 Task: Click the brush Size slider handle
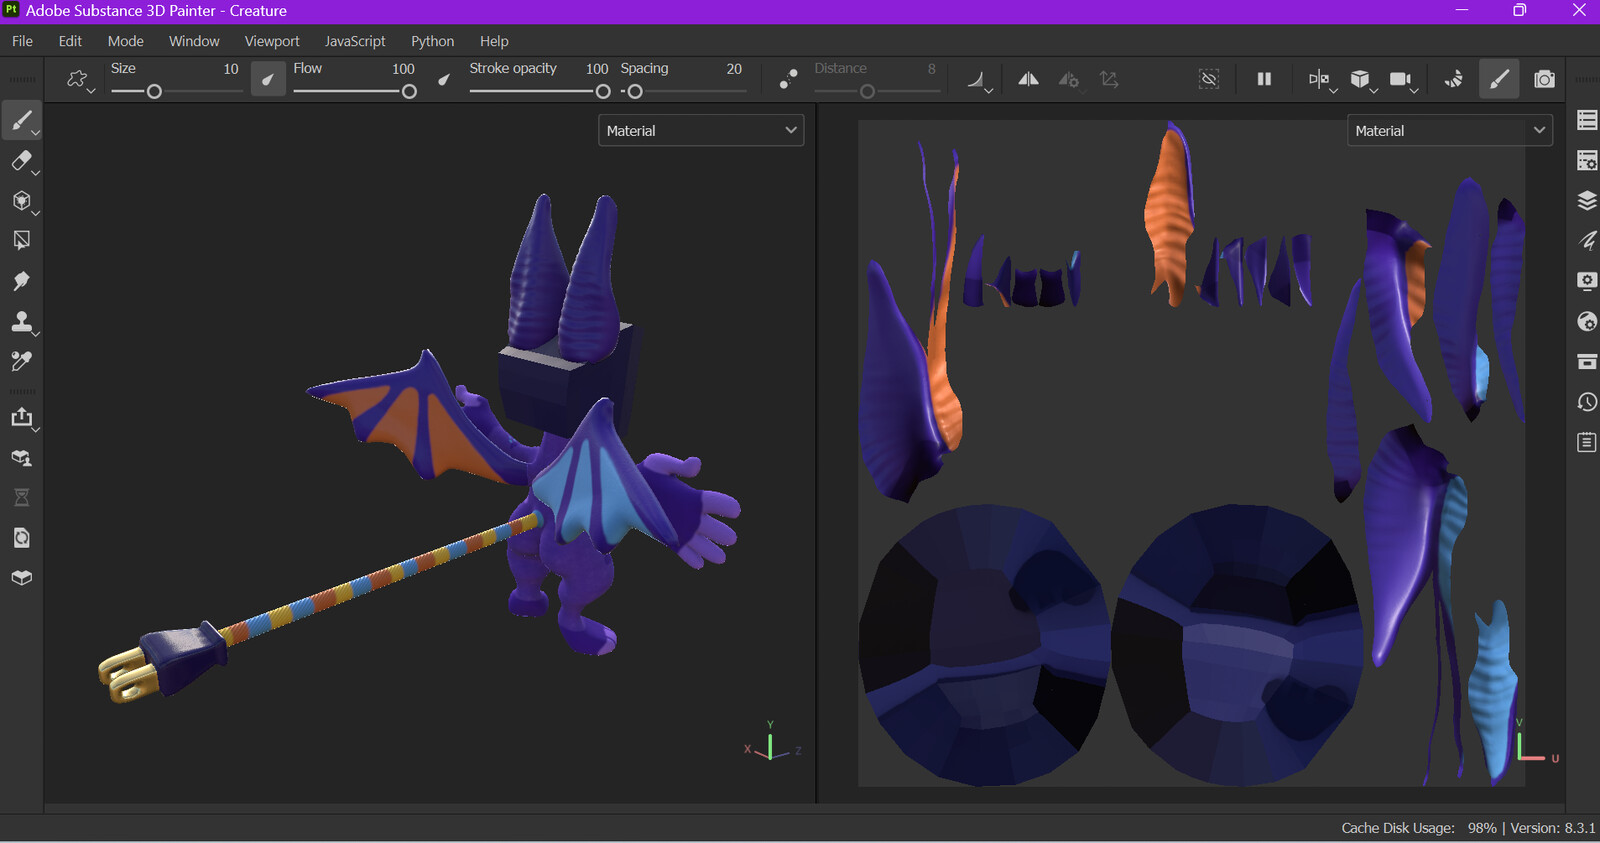[x=154, y=91]
